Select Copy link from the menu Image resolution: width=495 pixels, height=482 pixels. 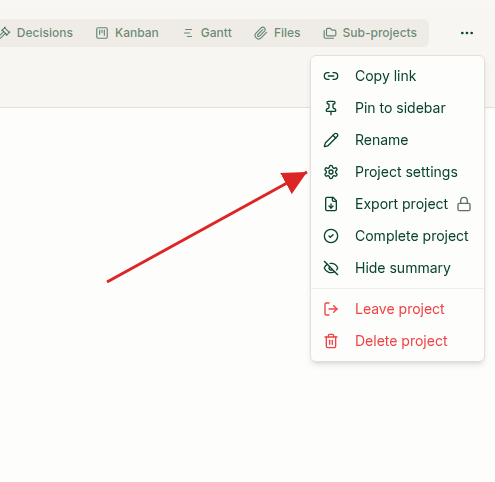pyautogui.click(x=397, y=76)
